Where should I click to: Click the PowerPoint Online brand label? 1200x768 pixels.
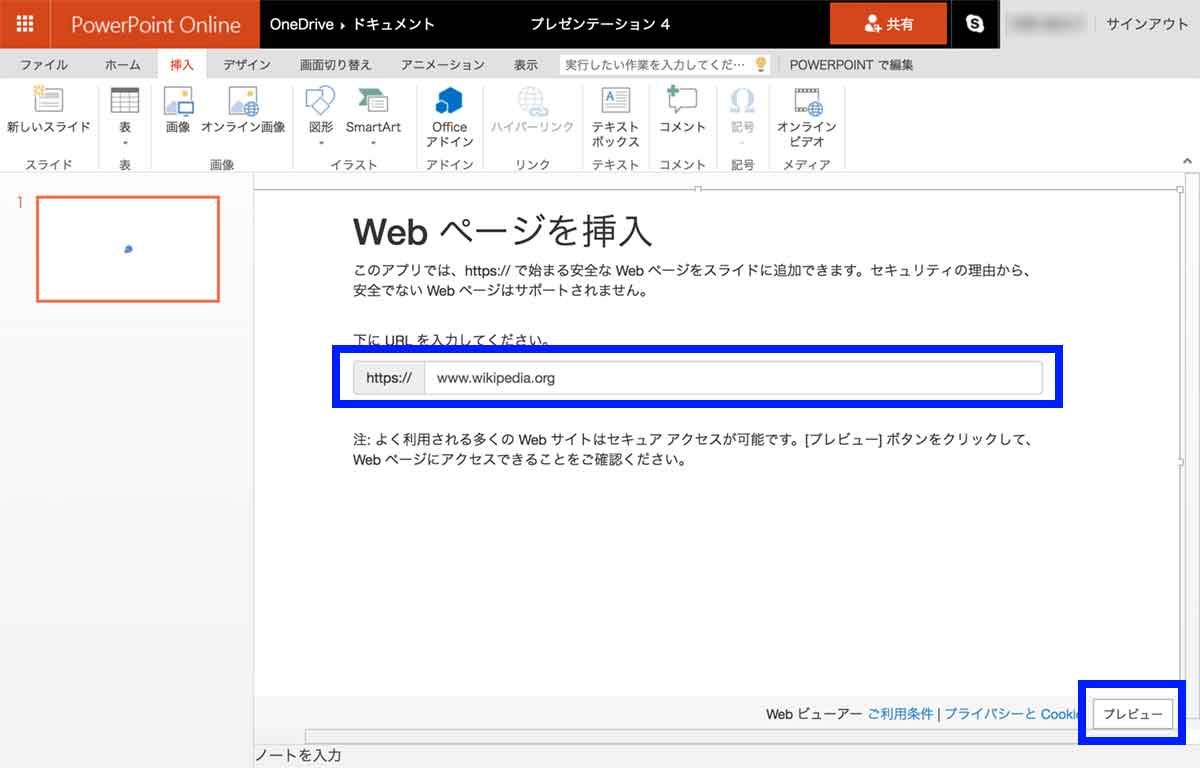tap(156, 24)
